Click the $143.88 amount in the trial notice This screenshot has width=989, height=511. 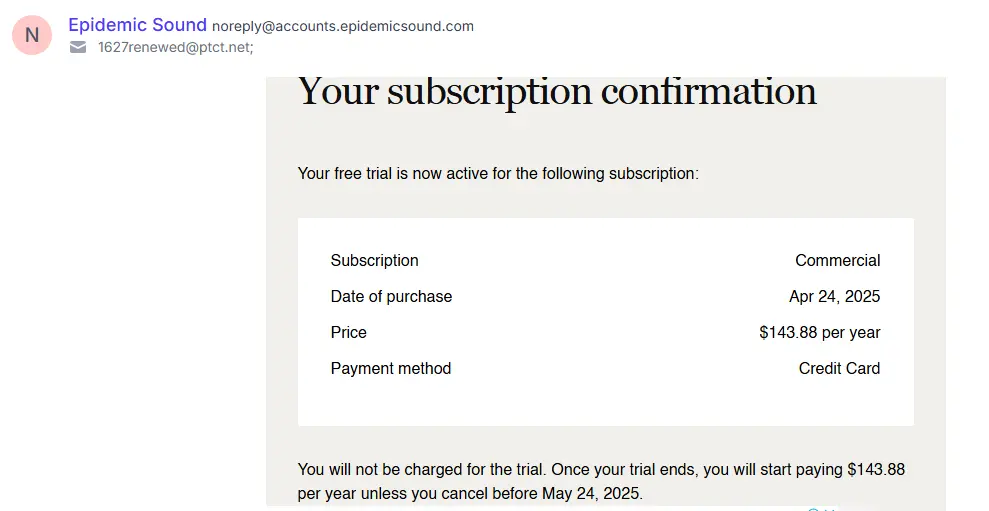tap(876, 469)
